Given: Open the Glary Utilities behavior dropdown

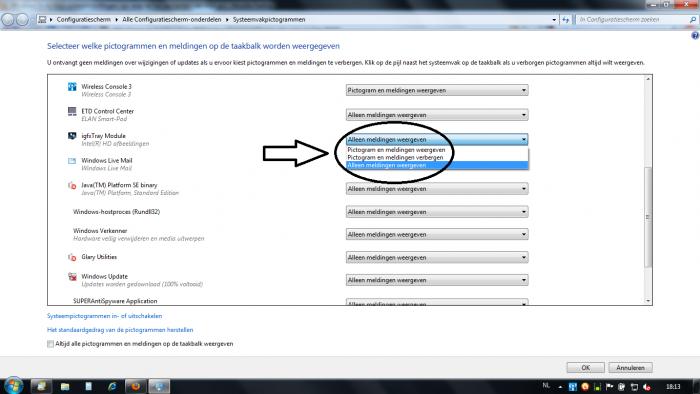Looking at the screenshot, I should tap(437, 257).
